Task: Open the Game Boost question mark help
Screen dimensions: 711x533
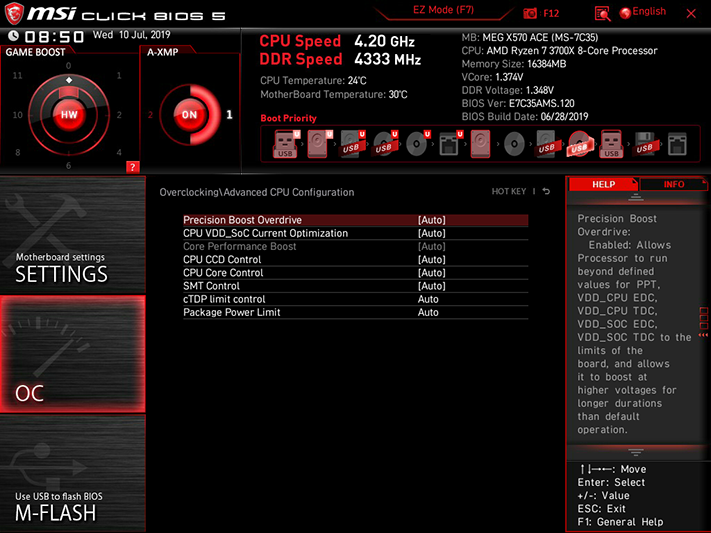Action: (132, 167)
